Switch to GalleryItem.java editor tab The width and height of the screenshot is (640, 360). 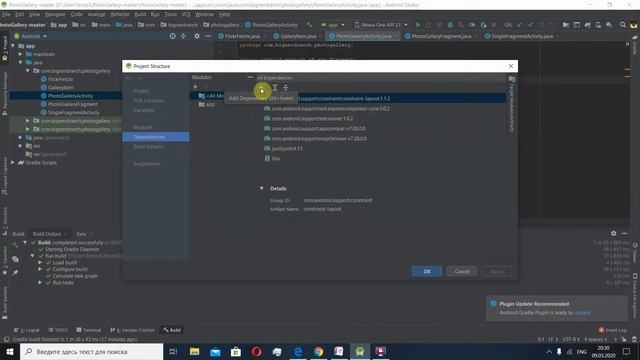coord(298,36)
